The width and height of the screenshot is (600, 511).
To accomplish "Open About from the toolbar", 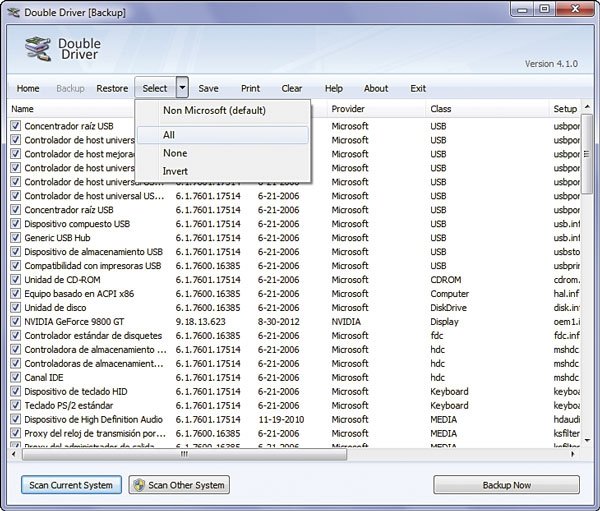I will pos(376,88).
